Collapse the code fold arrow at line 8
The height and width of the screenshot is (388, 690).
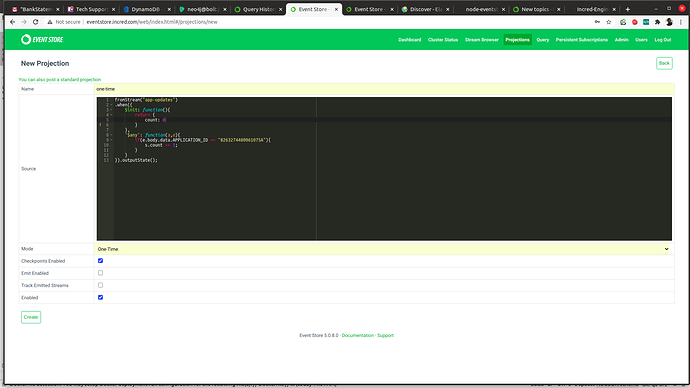(111, 135)
